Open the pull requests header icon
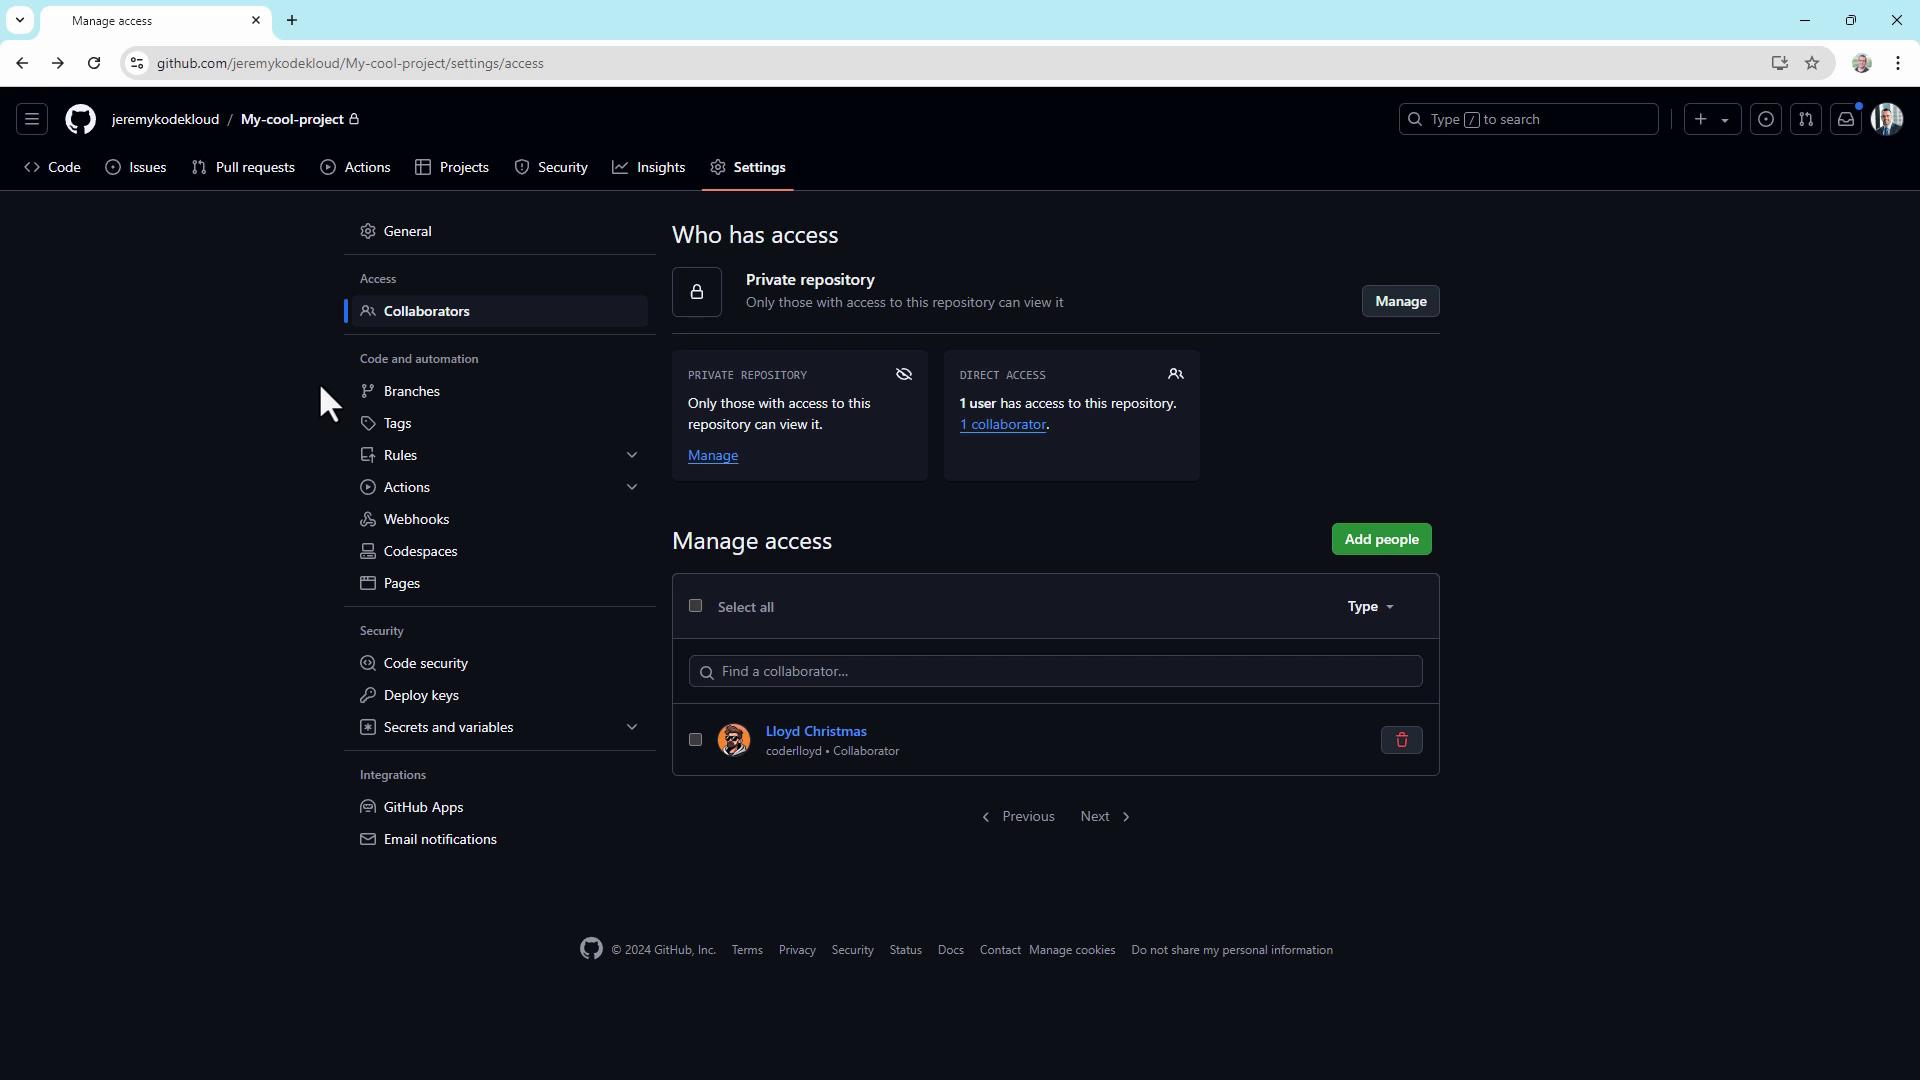 [1806, 119]
